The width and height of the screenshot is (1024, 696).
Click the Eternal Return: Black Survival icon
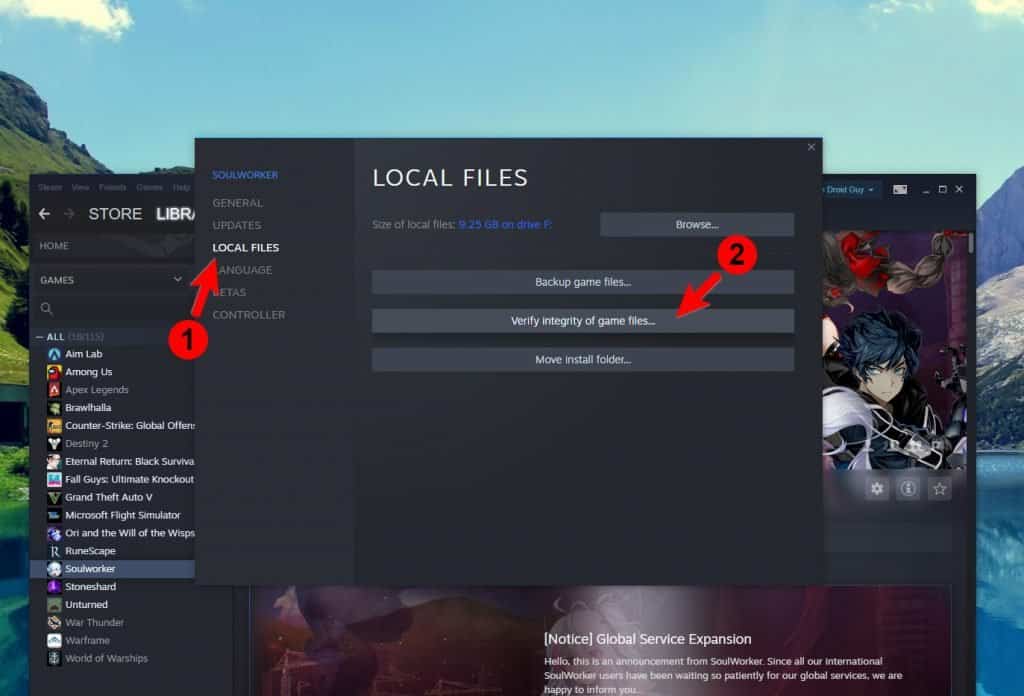(x=54, y=462)
